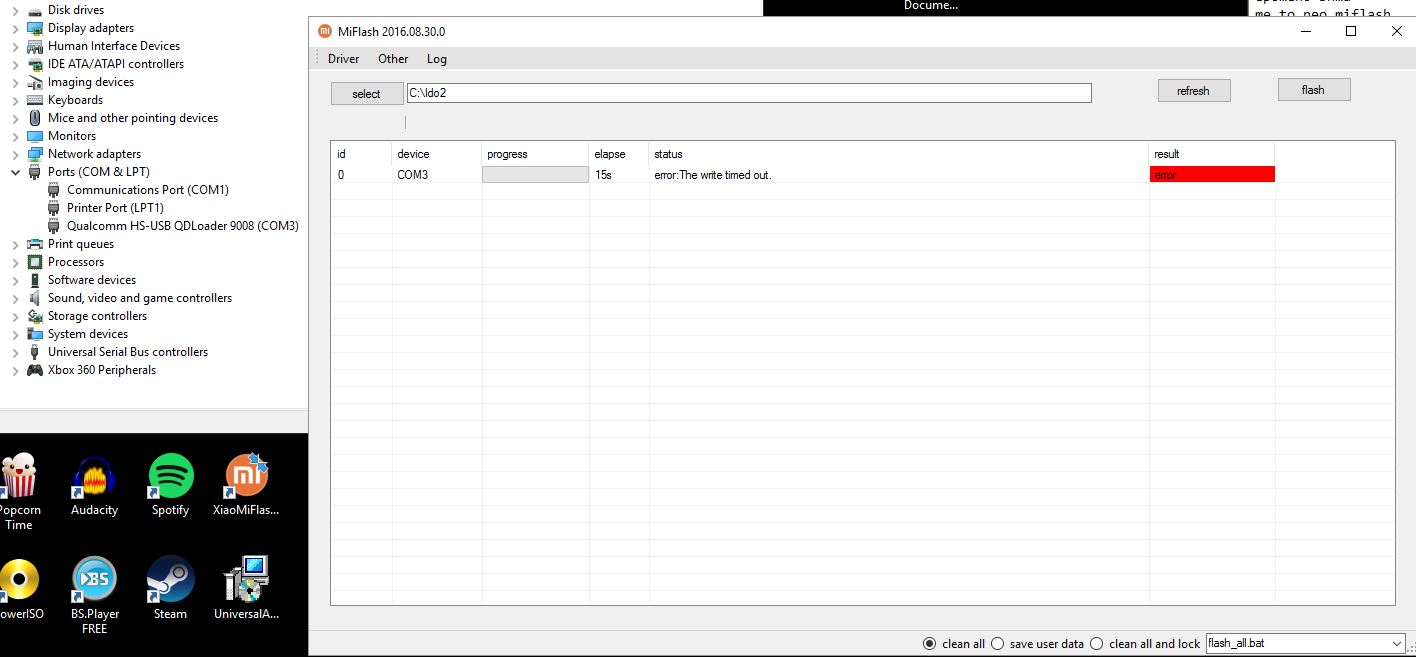The image size is (1416, 657).
Task: Click the MiFlash title bar logo icon
Action: (x=324, y=31)
